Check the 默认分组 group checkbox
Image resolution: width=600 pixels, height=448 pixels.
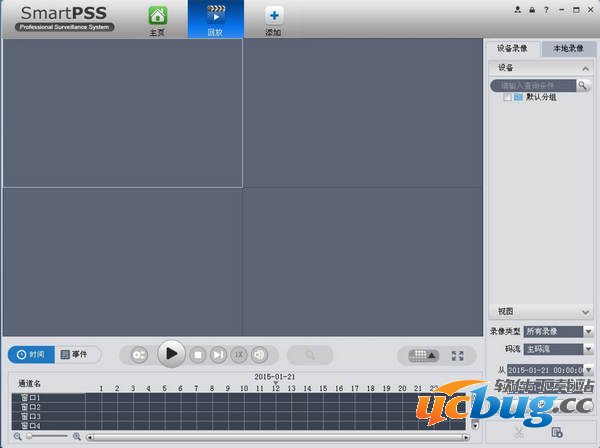[x=508, y=98]
